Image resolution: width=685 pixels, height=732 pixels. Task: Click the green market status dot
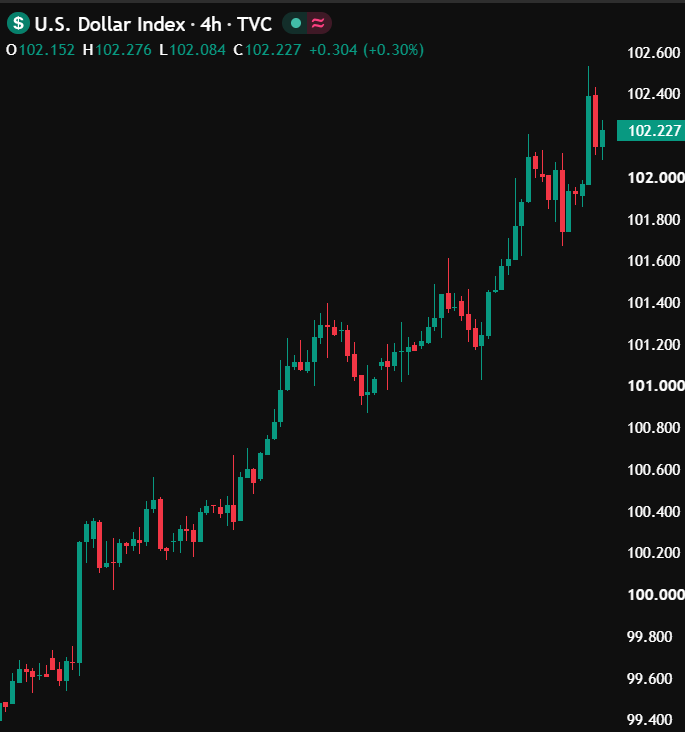point(296,23)
